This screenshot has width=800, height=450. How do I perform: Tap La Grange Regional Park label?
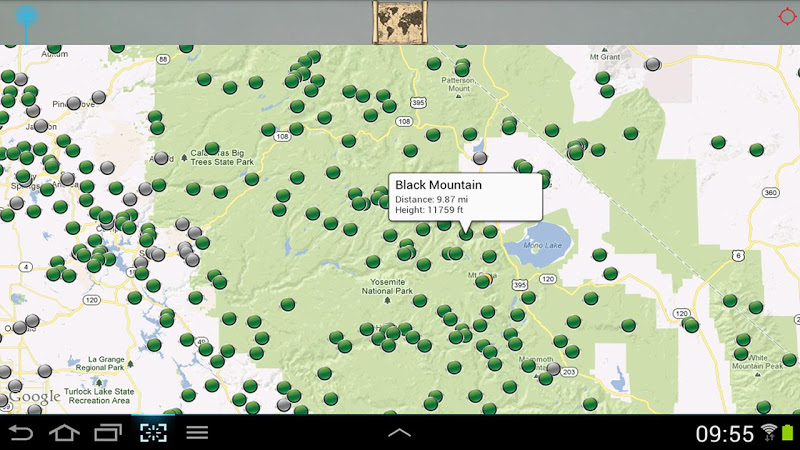pyautogui.click(x=100, y=363)
